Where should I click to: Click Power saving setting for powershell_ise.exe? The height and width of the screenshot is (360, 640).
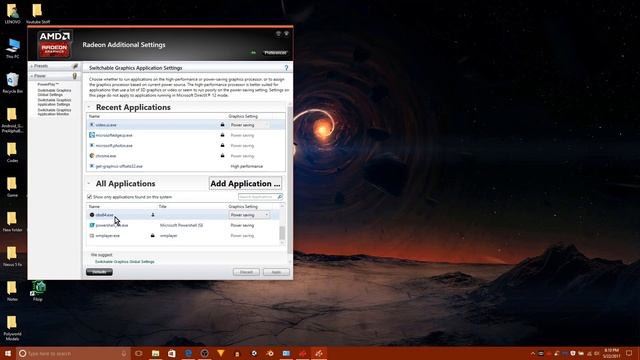coord(242,225)
